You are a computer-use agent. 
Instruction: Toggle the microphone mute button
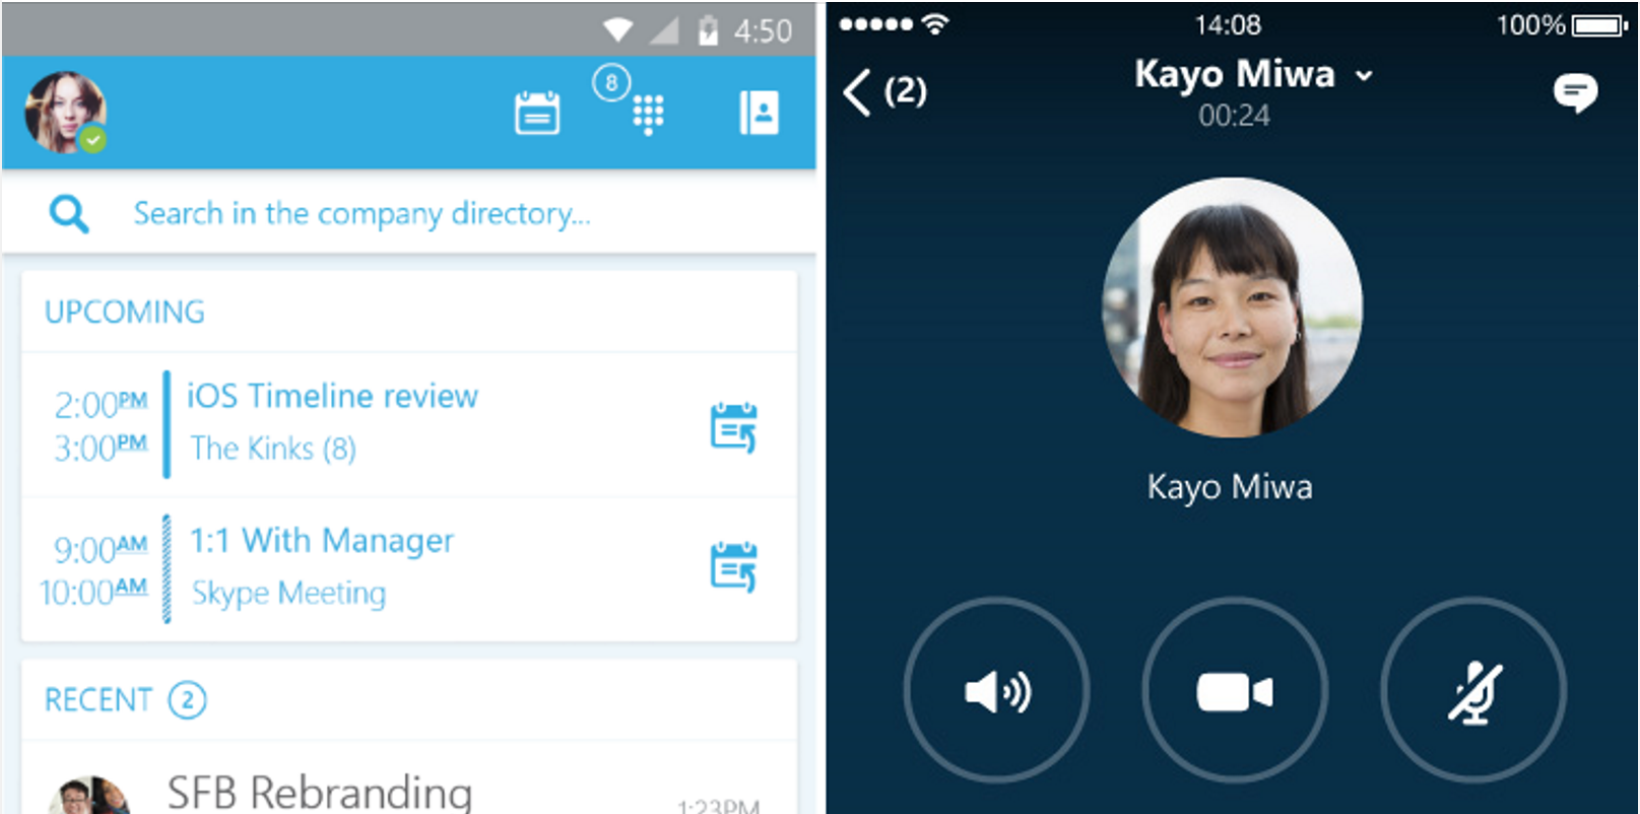pos(1473,691)
